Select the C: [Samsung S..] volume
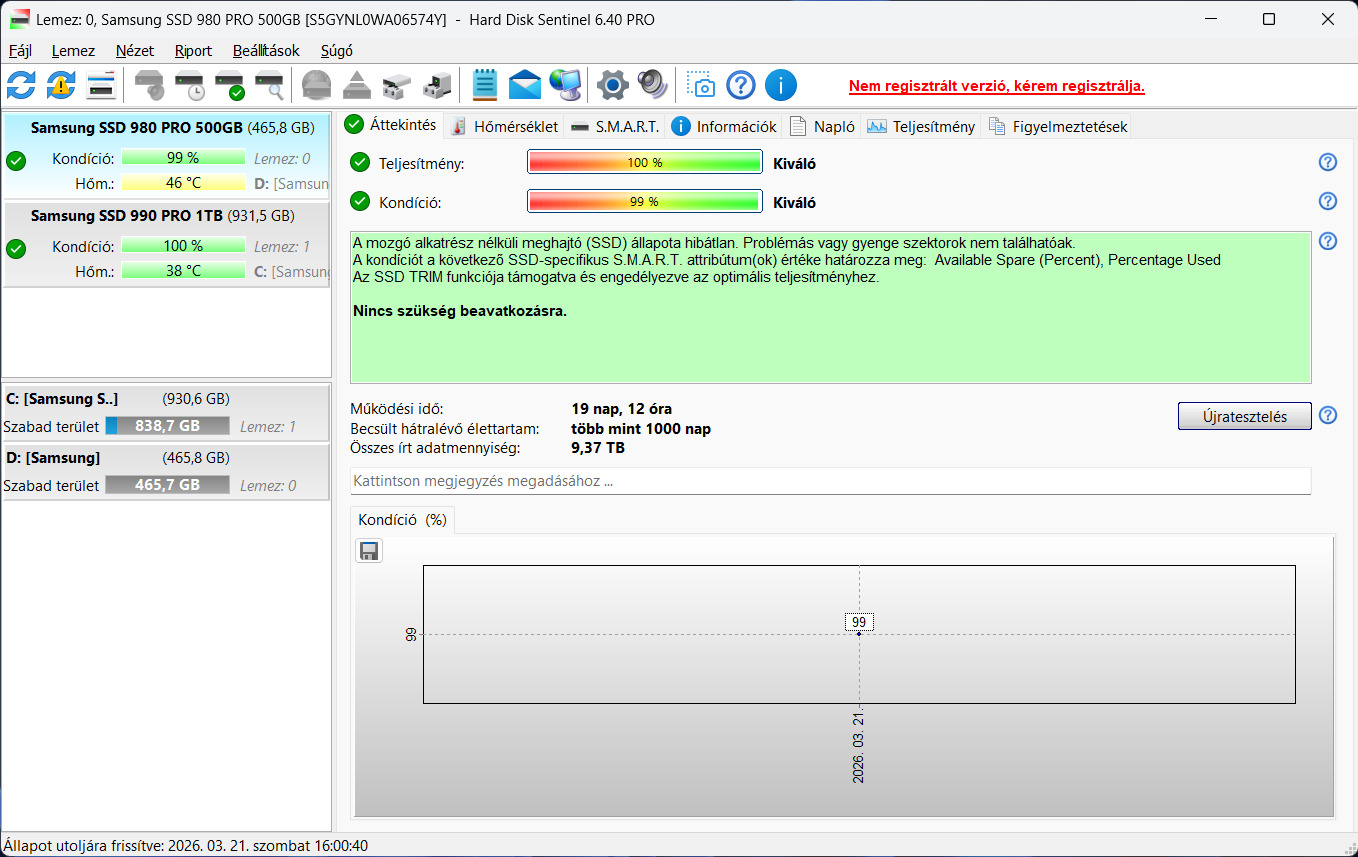This screenshot has height=857, width=1358. click(x=166, y=412)
